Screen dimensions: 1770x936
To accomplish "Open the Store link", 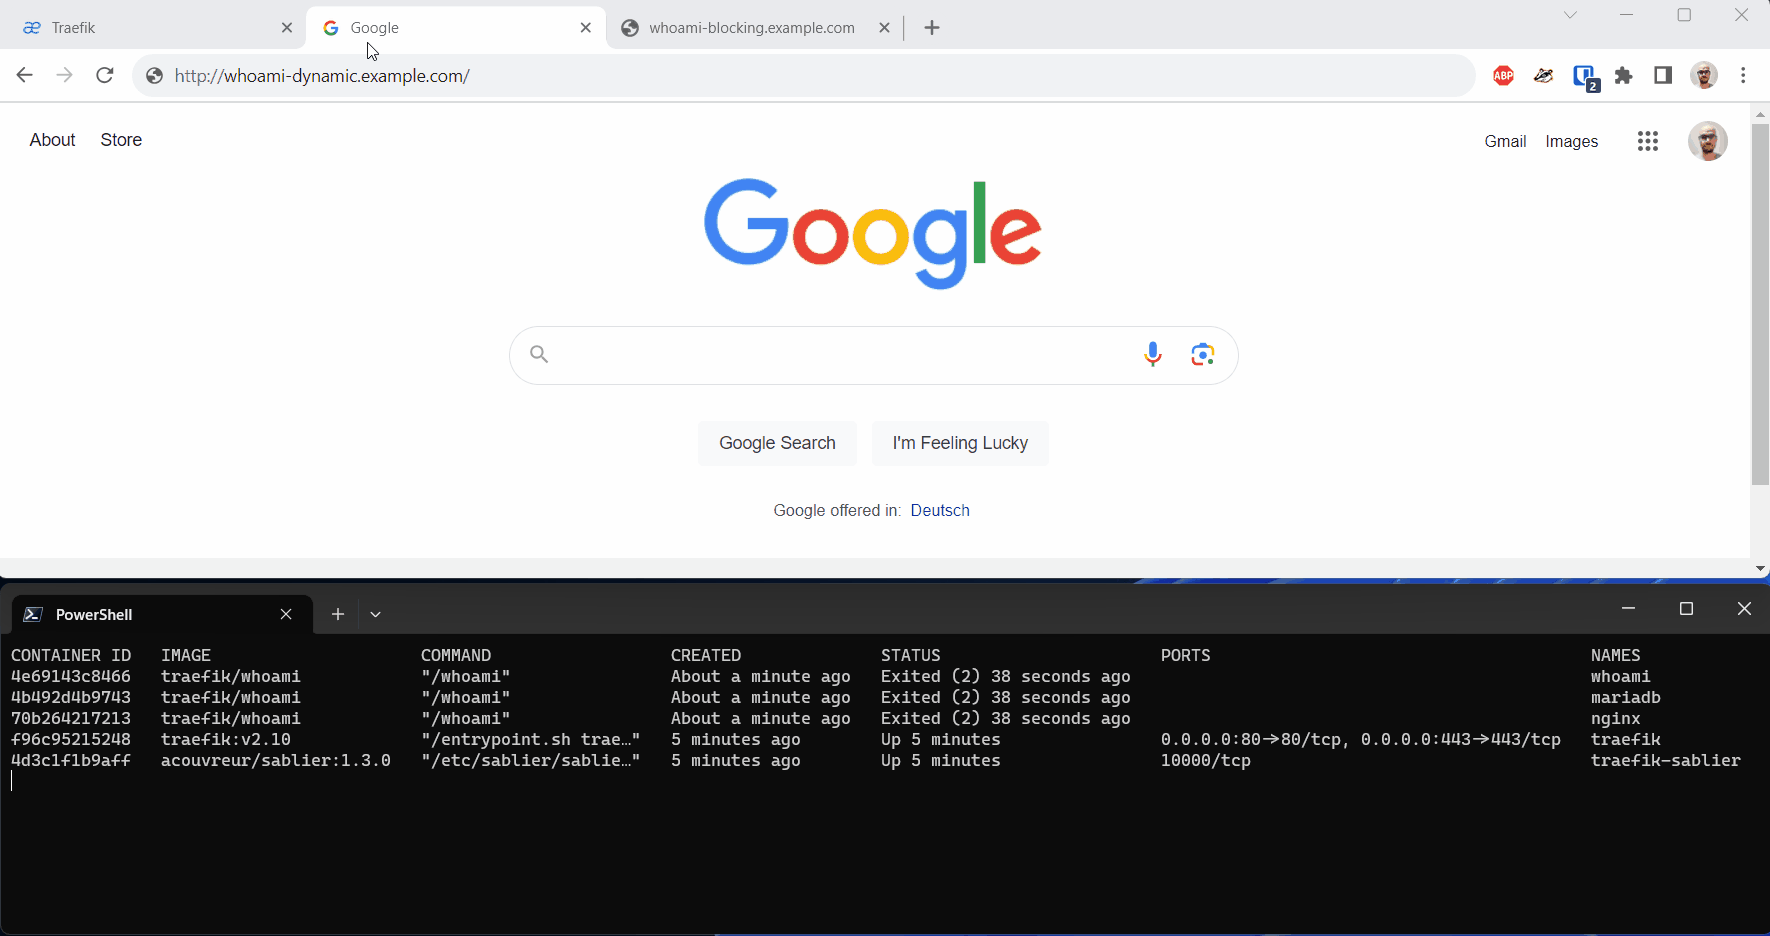I will pyautogui.click(x=121, y=140).
